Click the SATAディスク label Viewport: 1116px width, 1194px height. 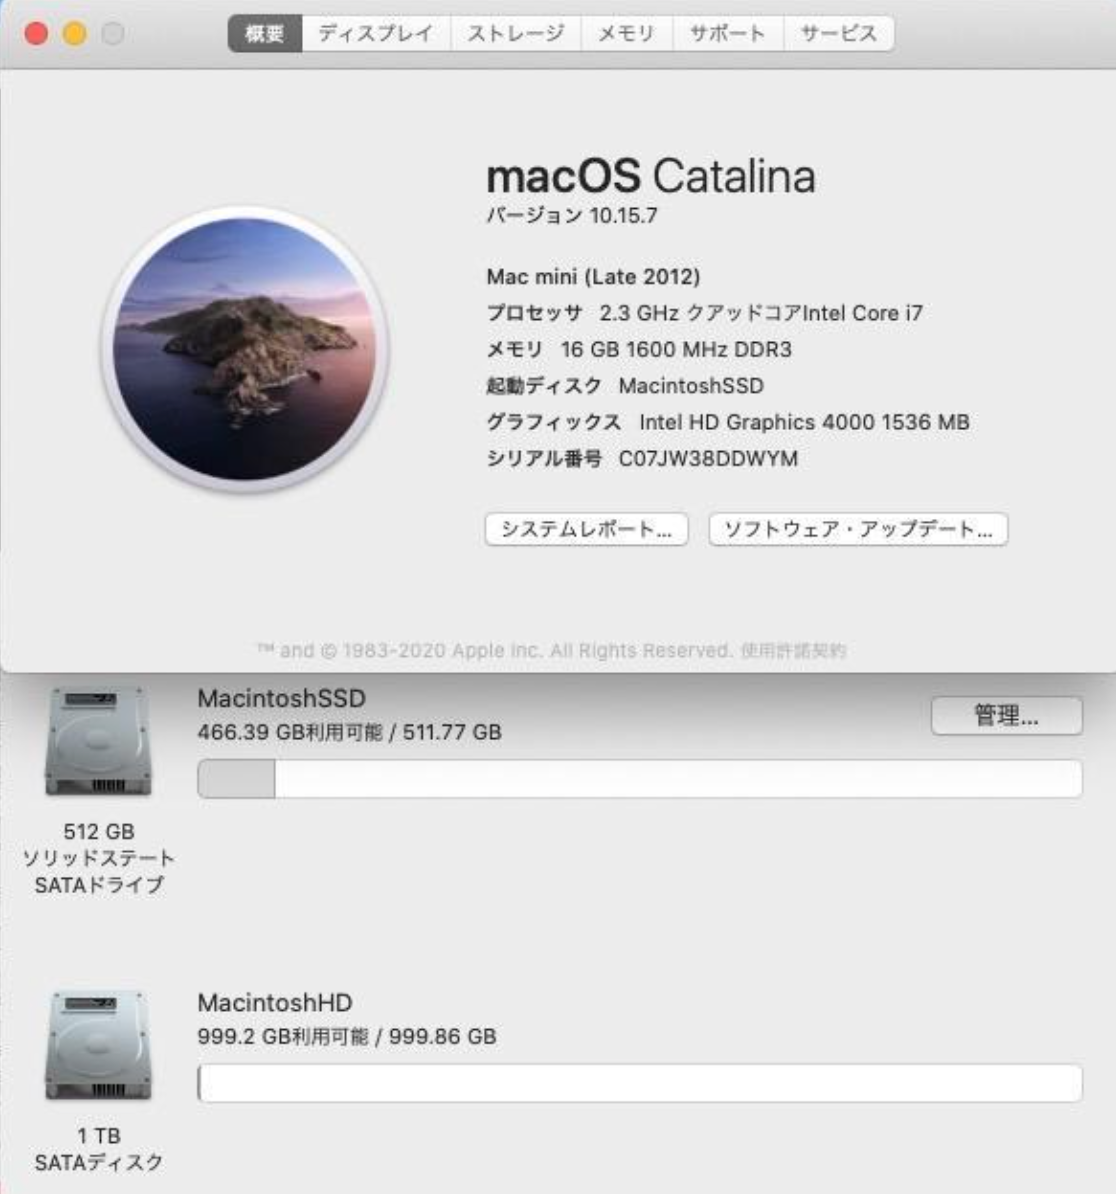(x=99, y=1162)
